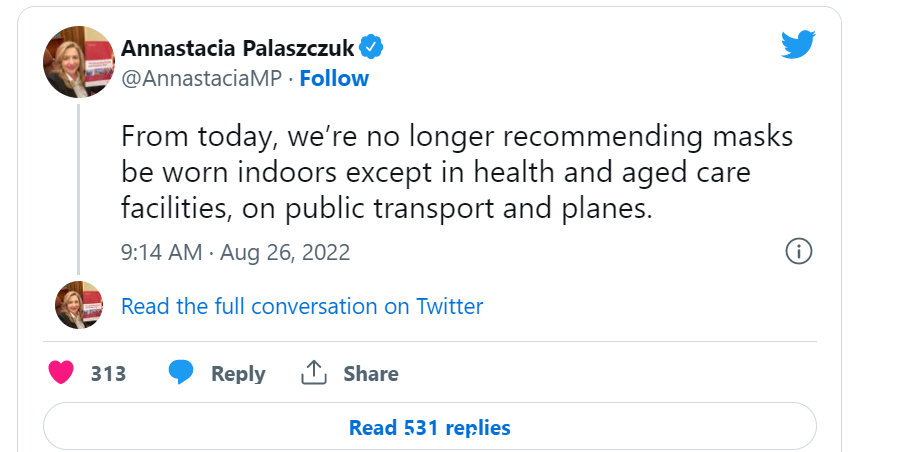Click the vertical thread line below avatar
907x452 pixels.
79,189
